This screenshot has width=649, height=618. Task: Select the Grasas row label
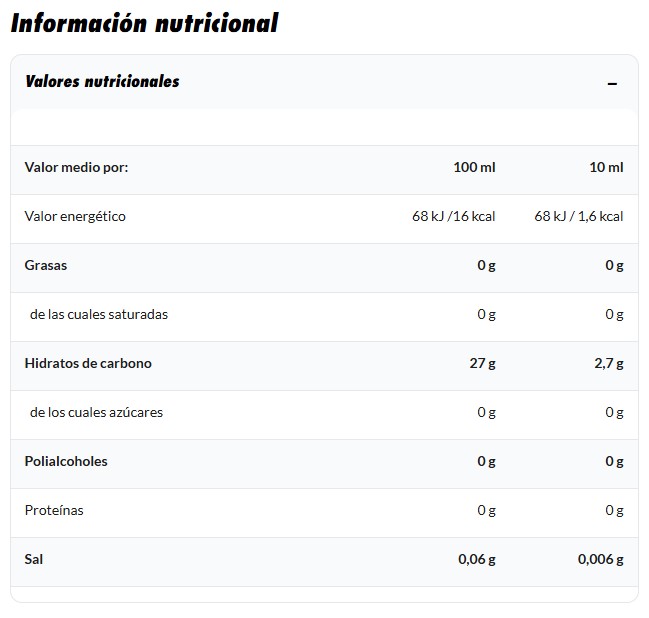(46, 265)
